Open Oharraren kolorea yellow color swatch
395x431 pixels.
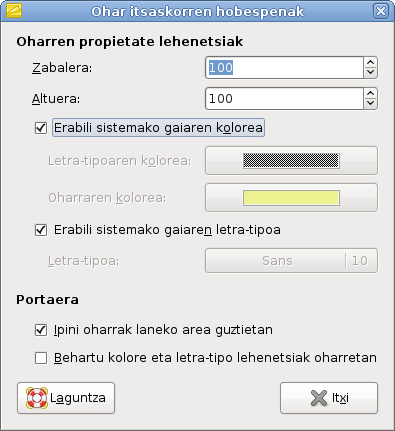(291, 198)
